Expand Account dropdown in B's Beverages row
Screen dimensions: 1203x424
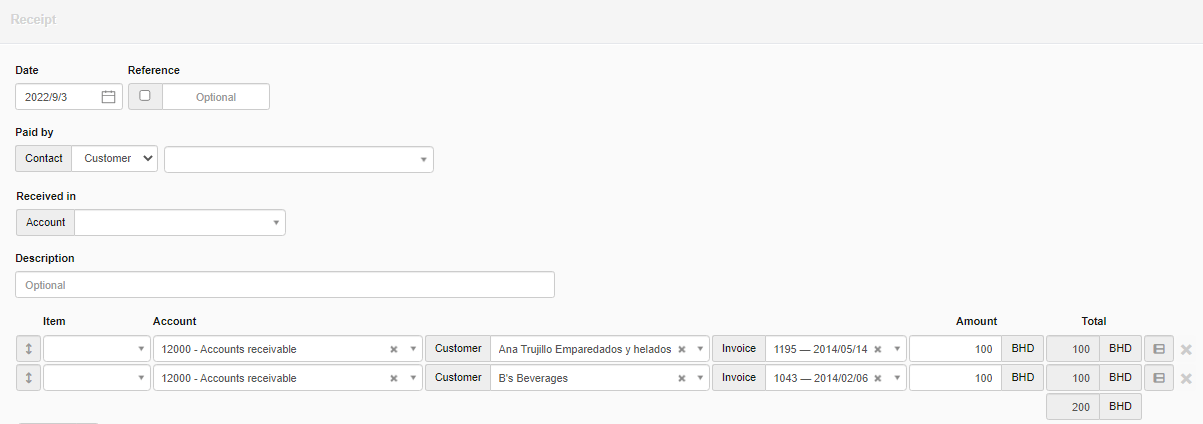point(413,378)
